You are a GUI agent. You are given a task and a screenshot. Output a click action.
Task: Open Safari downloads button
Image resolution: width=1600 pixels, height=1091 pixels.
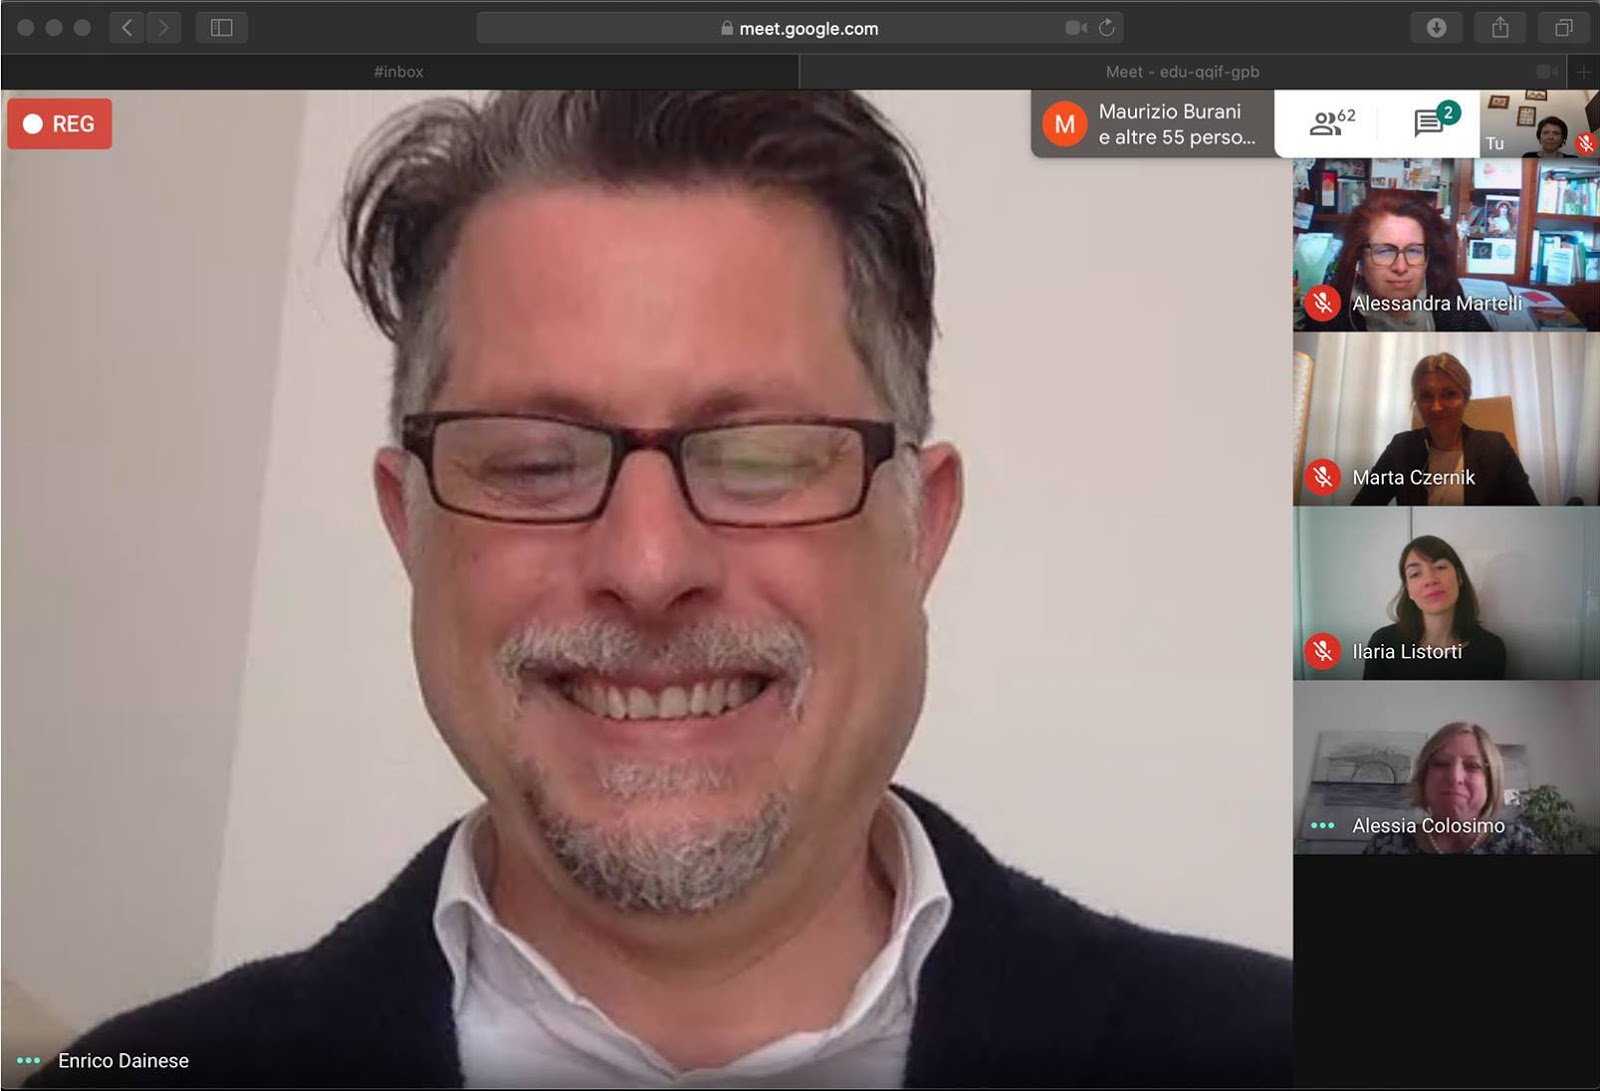click(1436, 28)
